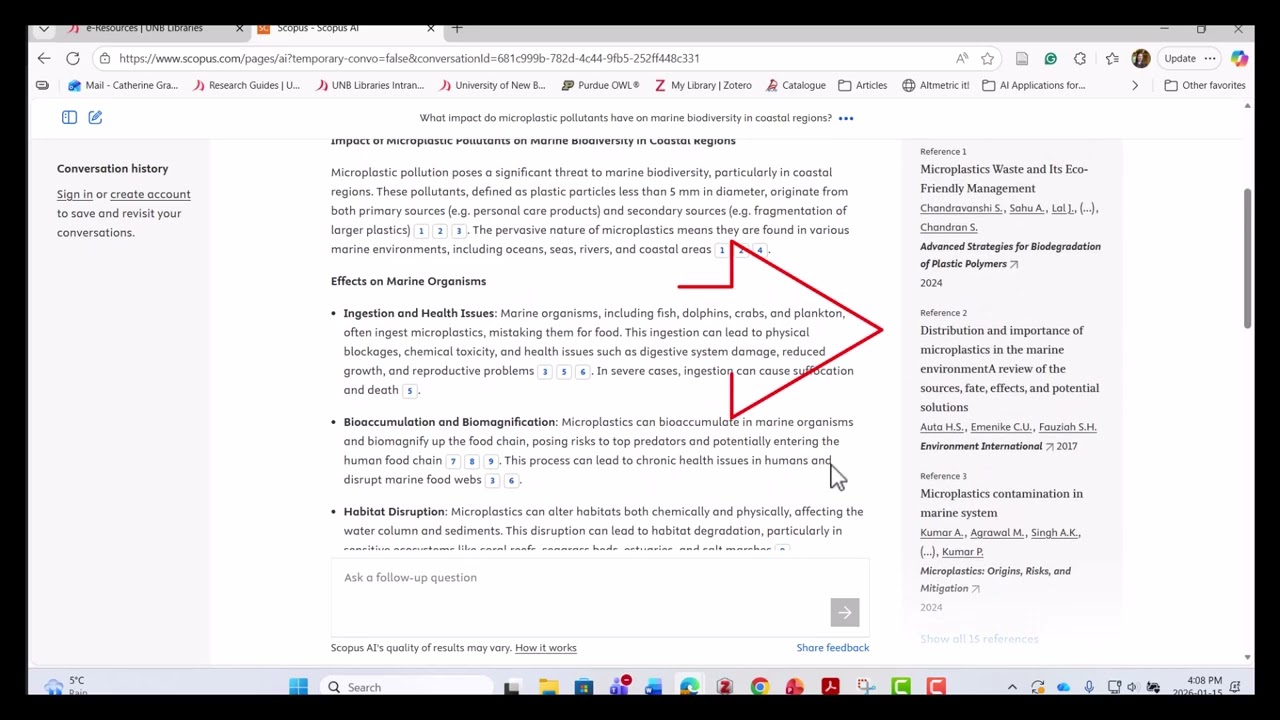Open Environment International source link
The width and height of the screenshot is (1280, 720).
pyautogui.click(x=981, y=446)
